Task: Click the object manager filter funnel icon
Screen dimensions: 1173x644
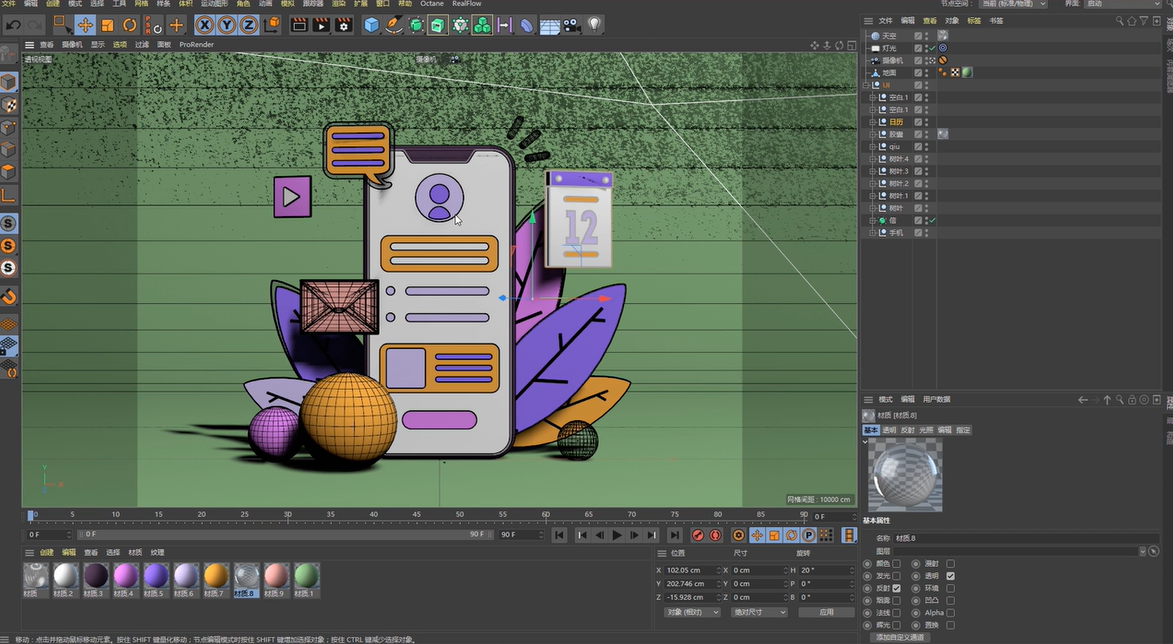Action: pos(1144,21)
